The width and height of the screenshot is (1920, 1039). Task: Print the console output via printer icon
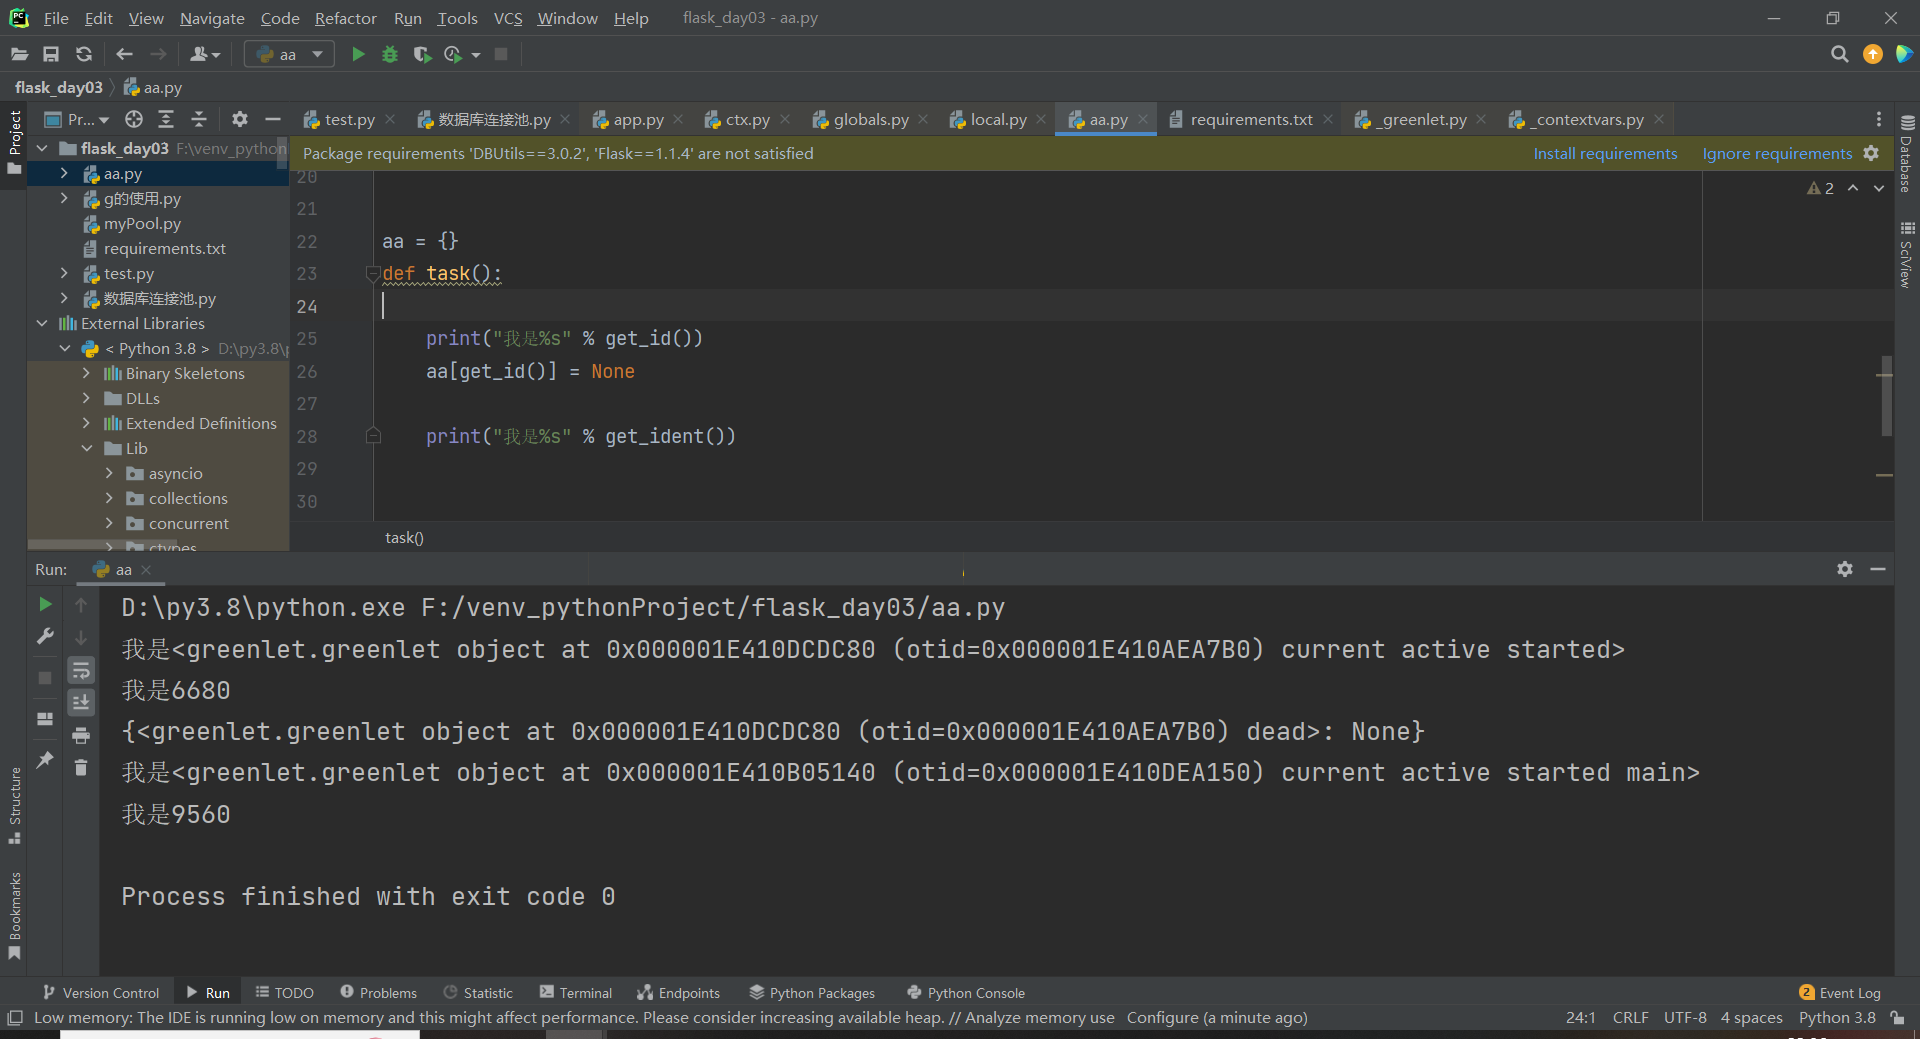81,736
